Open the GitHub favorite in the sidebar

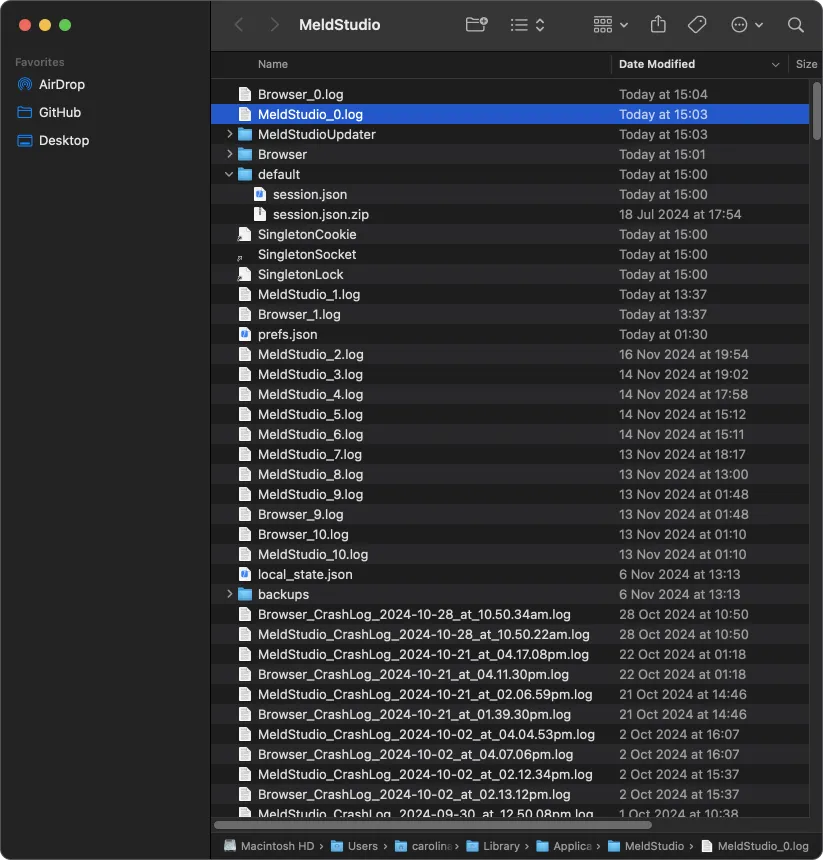click(57, 112)
